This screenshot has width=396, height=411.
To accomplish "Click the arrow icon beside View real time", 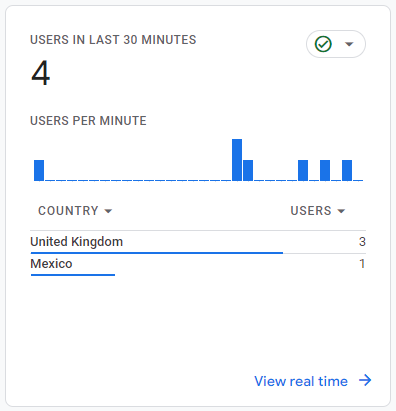I will click(x=365, y=380).
